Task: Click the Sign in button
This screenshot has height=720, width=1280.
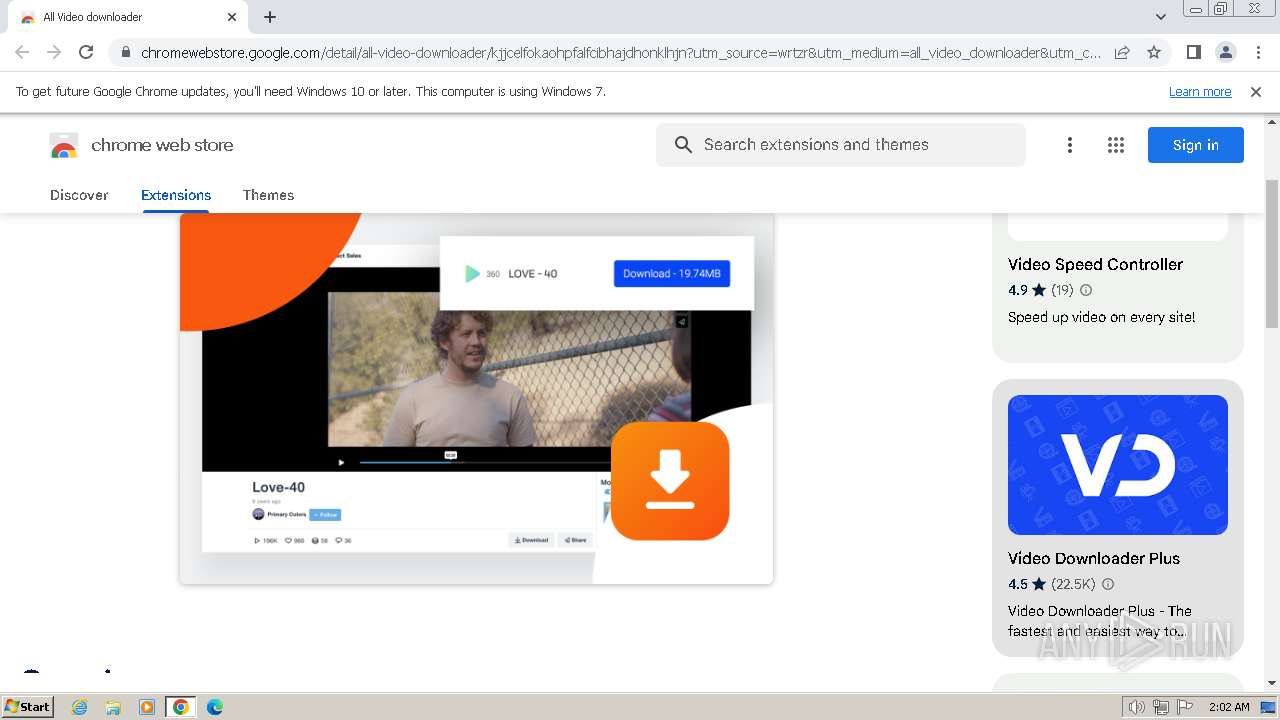Action: pos(1196,145)
